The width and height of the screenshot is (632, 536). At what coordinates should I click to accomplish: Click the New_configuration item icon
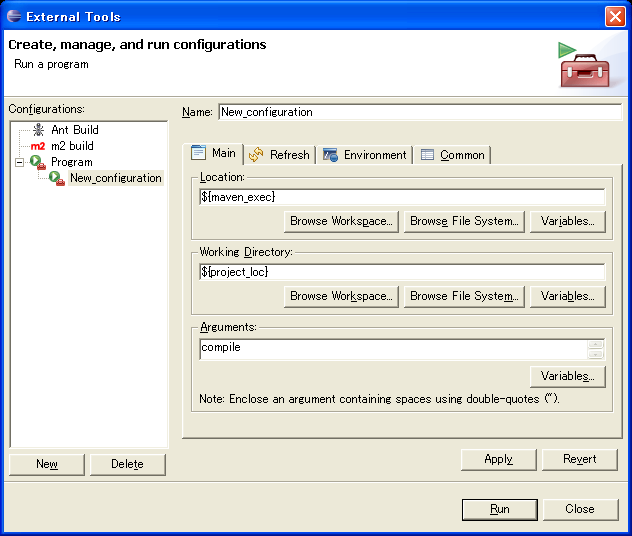(57, 178)
